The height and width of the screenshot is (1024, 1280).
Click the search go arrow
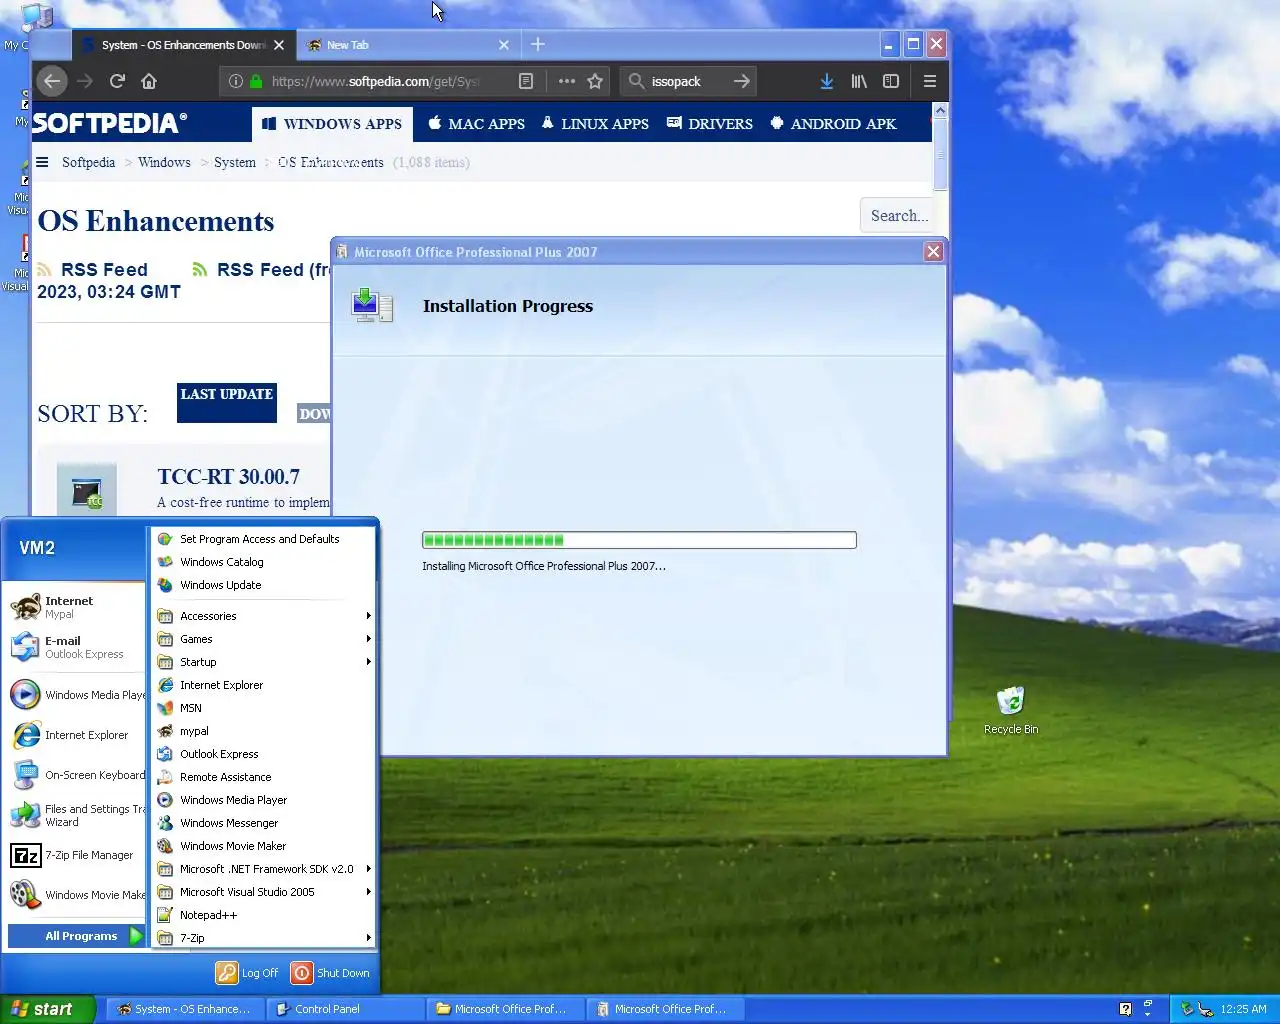(x=741, y=81)
